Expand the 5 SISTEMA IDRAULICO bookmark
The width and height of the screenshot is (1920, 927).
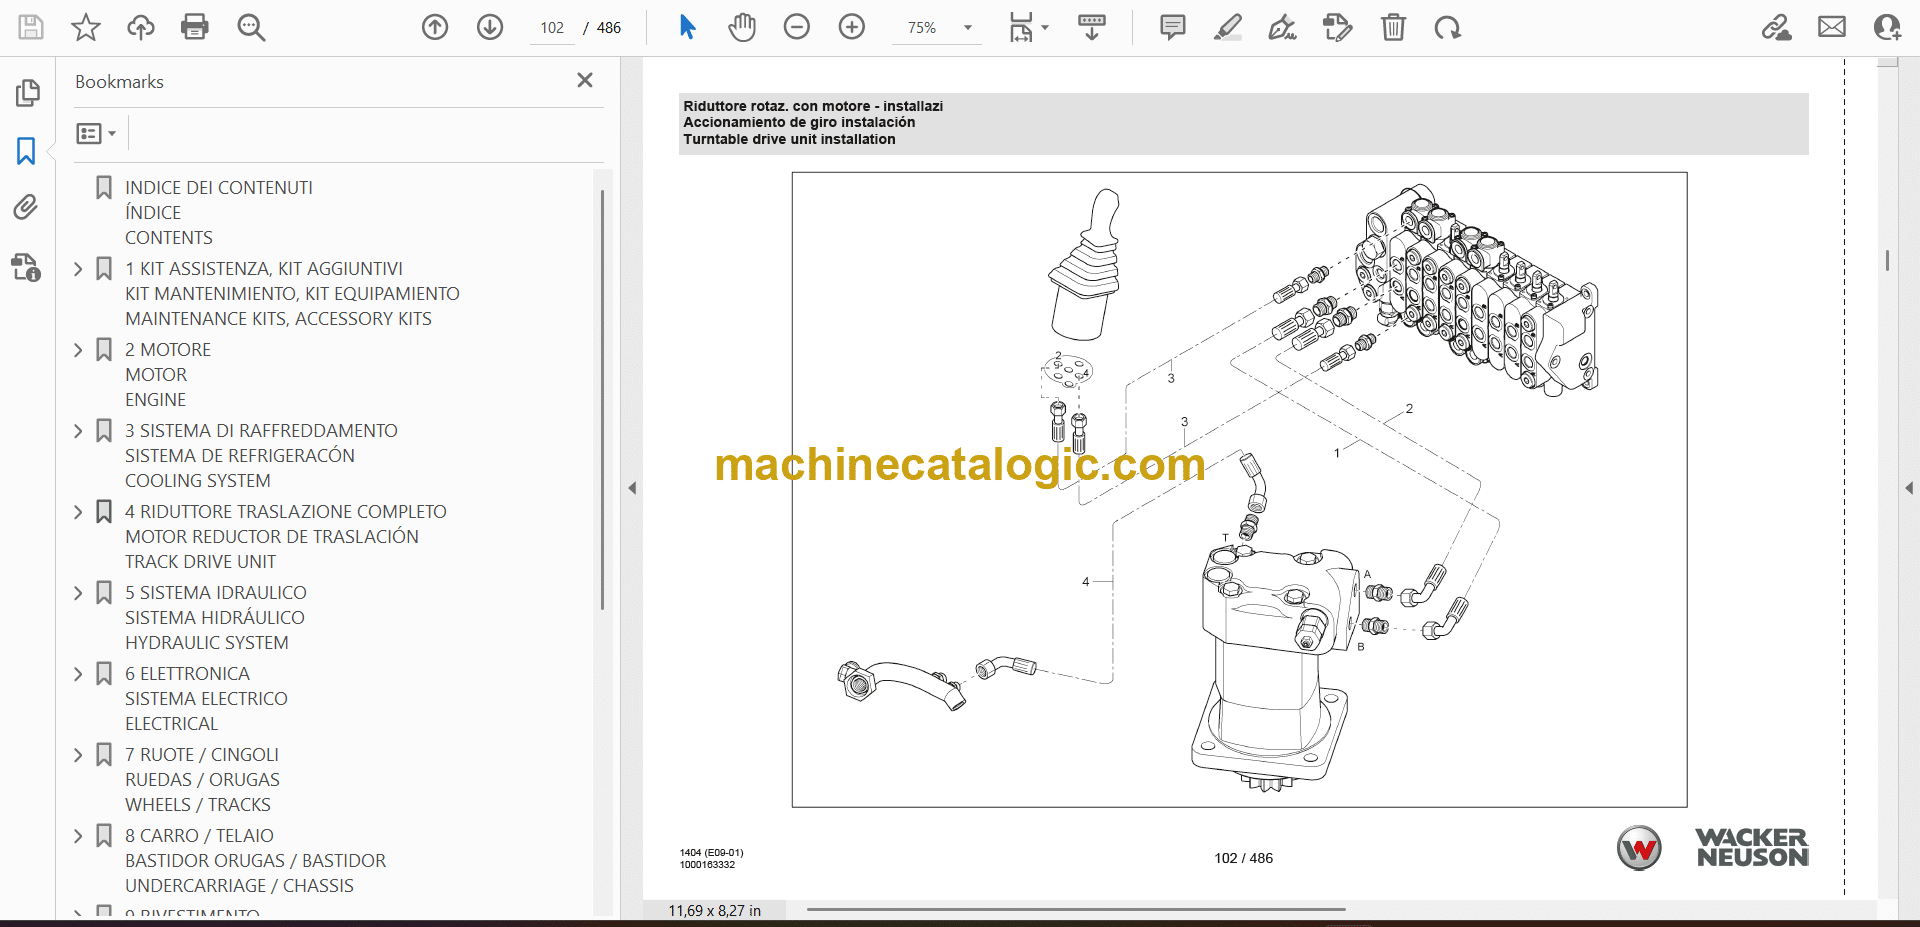click(x=78, y=593)
